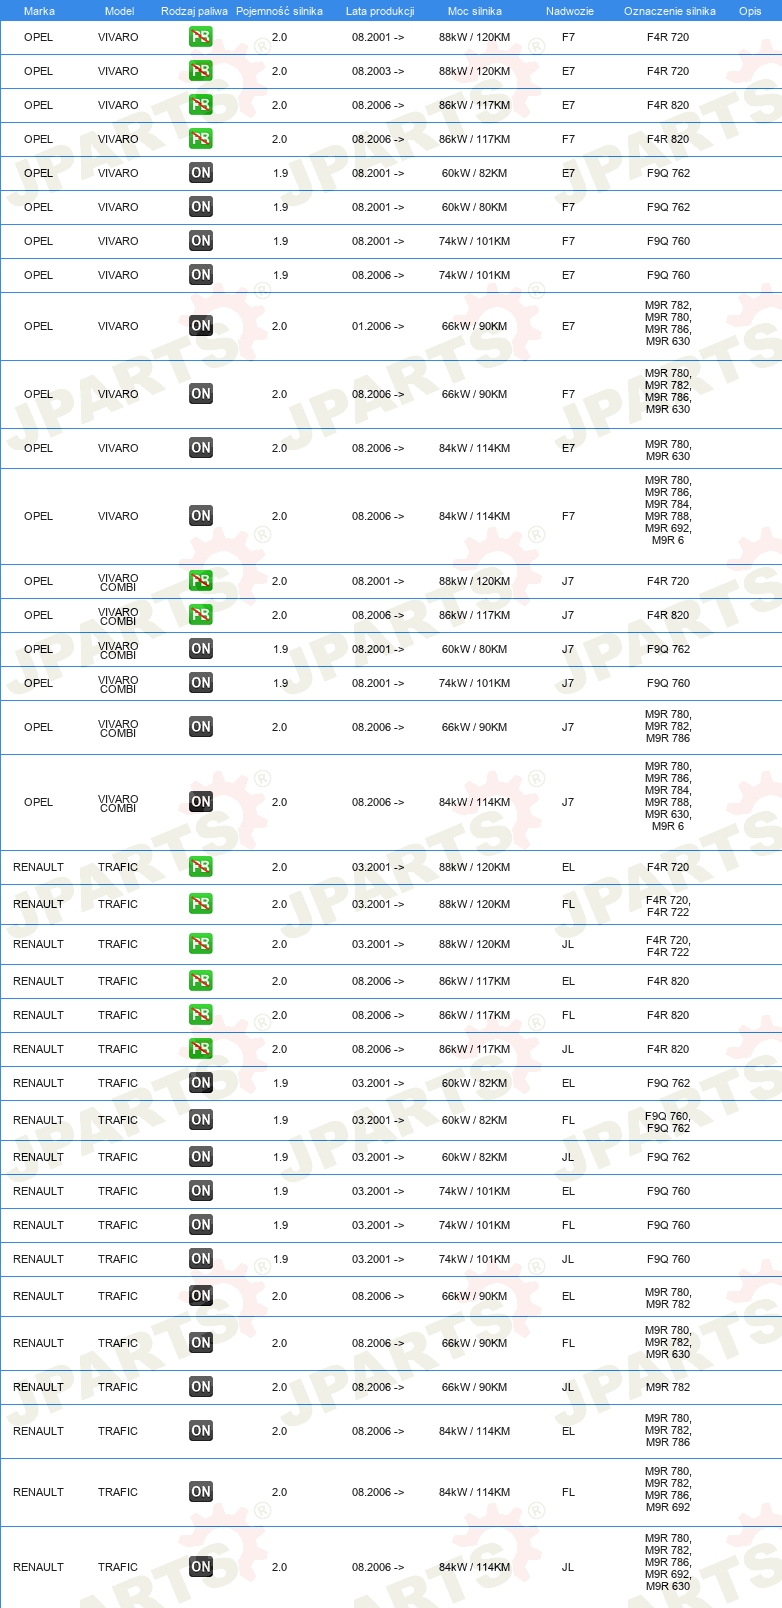
Task: Click ON icon in Trafic JL 74kW / 101KM row
Action: click(x=201, y=1259)
